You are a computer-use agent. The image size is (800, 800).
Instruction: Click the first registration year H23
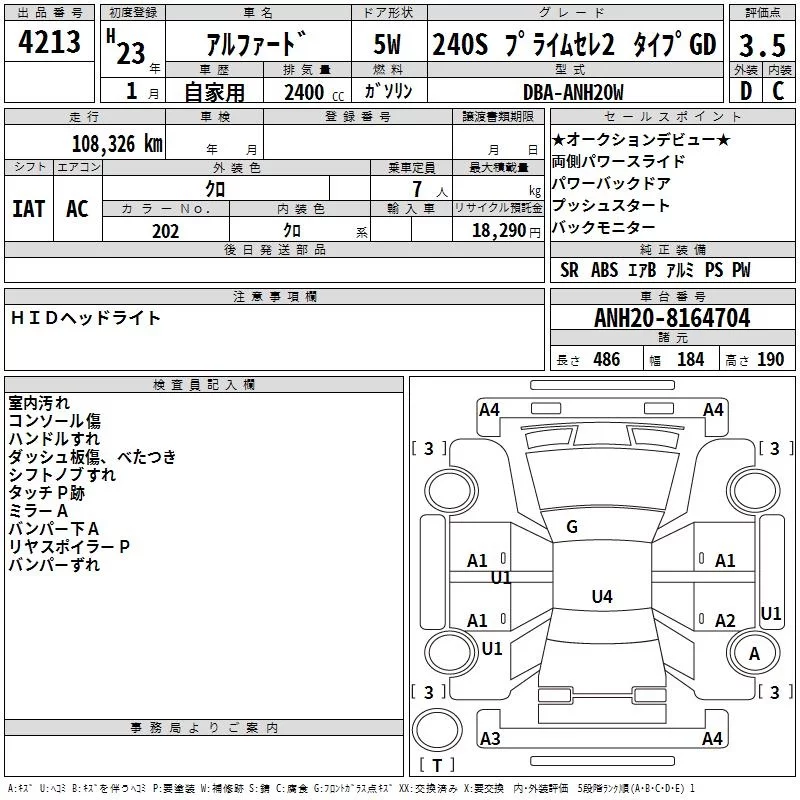click(x=126, y=47)
